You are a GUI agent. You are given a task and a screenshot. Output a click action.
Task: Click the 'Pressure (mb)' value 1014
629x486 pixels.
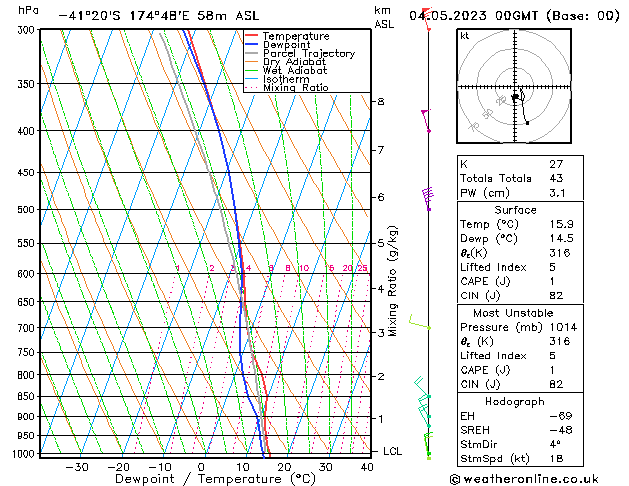click(563, 327)
